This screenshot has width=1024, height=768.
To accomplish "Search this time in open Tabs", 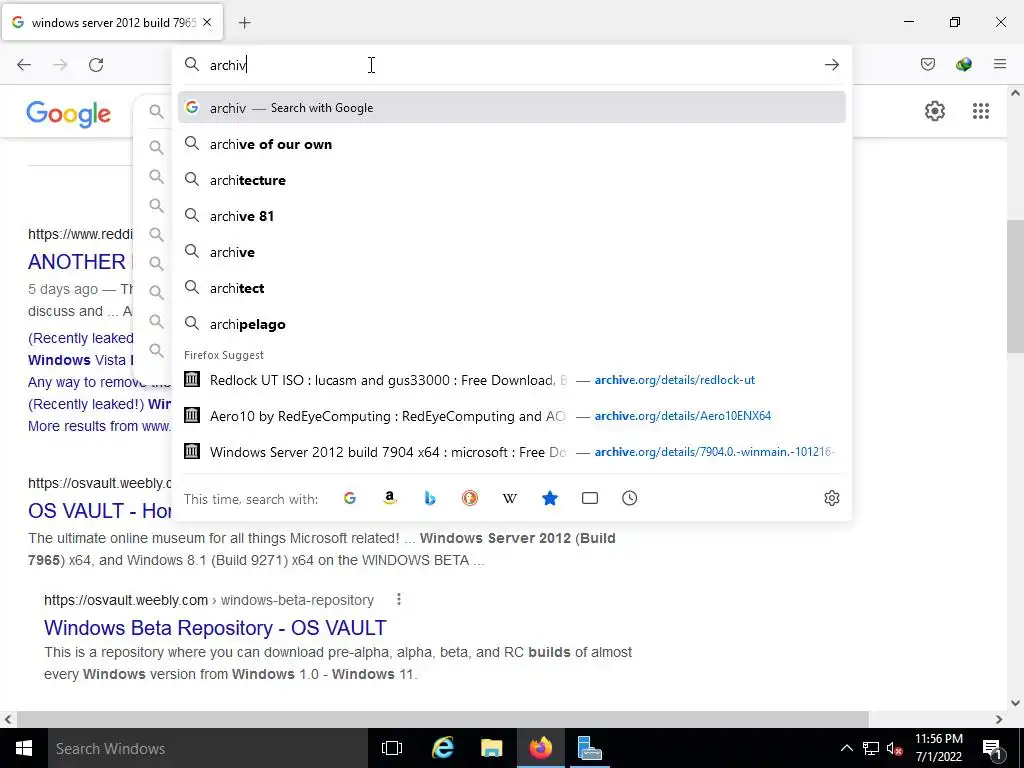I will pos(590,498).
